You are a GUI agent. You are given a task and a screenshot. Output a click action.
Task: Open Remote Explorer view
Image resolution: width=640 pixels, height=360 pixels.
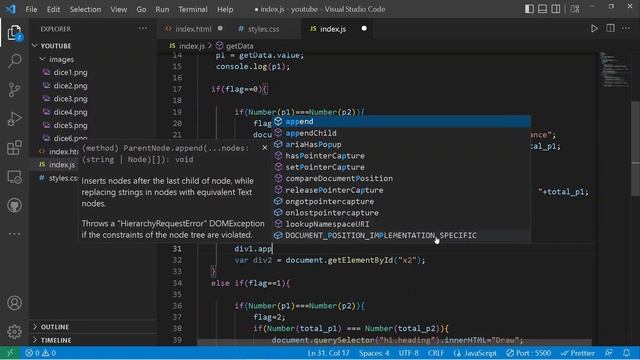tap(14, 177)
